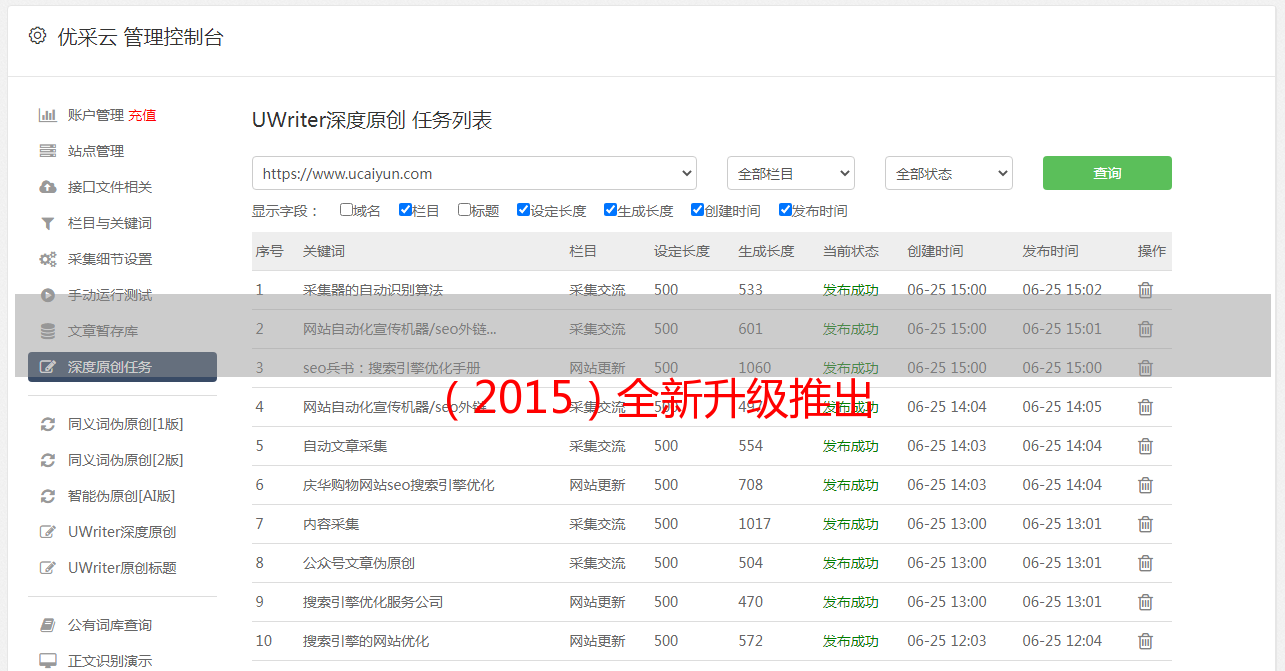Click the edit icon for UWriter深度原创
This screenshot has width=1285, height=671.
[47, 532]
